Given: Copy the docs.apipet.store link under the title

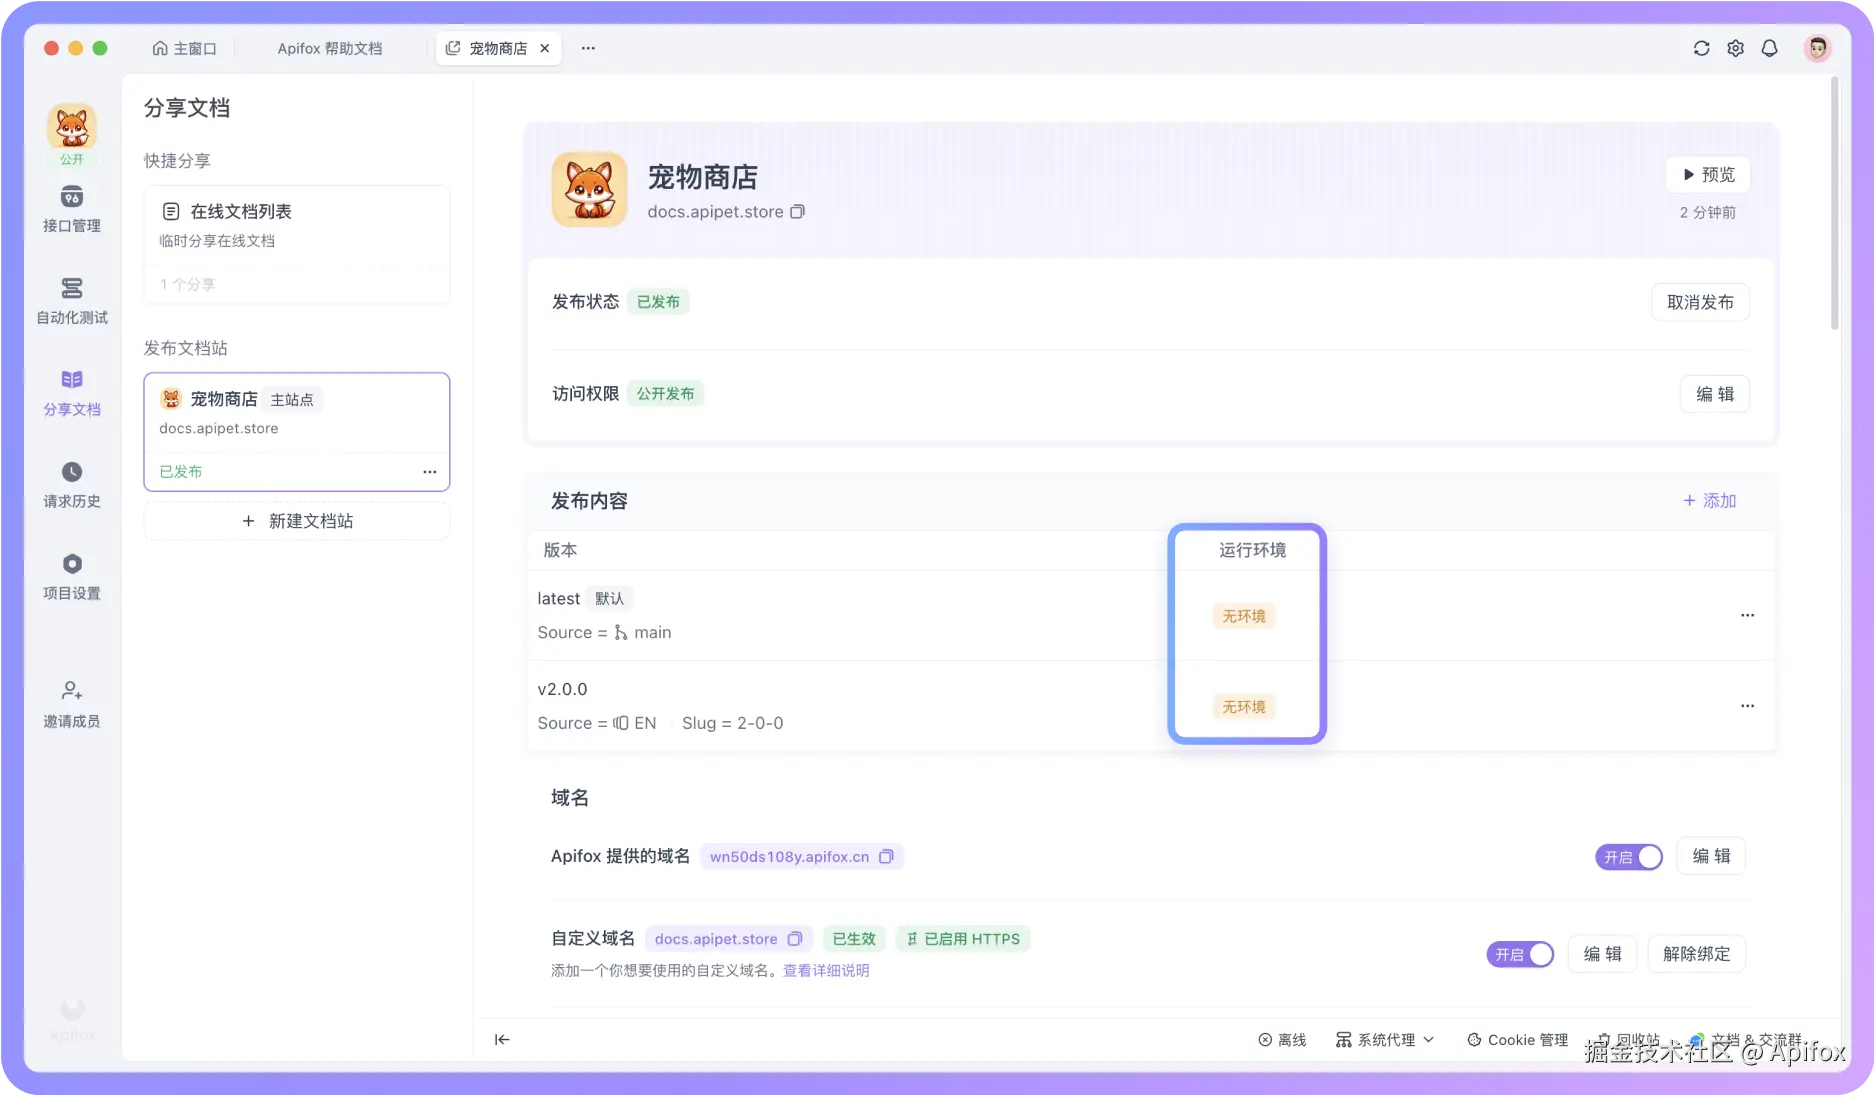Looking at the screenshot, I should 798,212.
